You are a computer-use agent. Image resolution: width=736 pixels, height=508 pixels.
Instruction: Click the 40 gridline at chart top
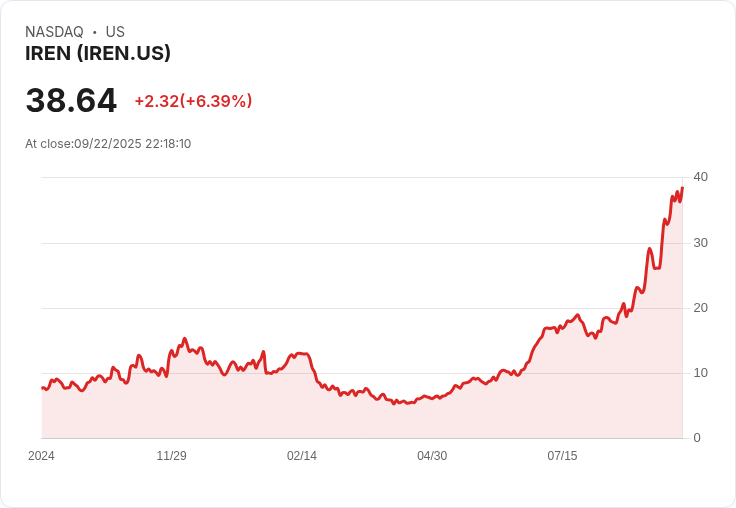click(x=361, y=177)
